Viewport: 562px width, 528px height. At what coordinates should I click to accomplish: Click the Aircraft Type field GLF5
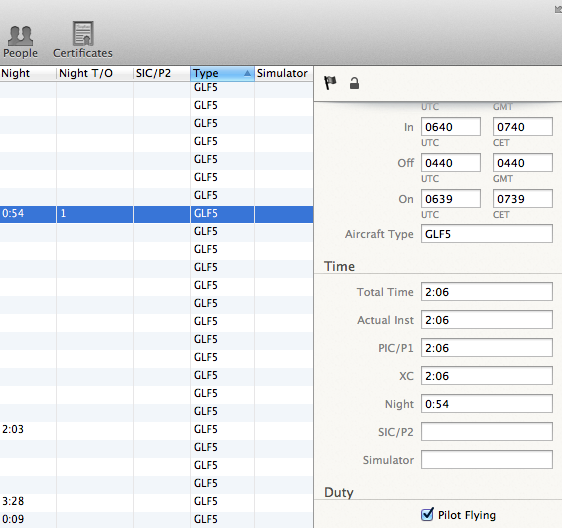tap(487, 234)
